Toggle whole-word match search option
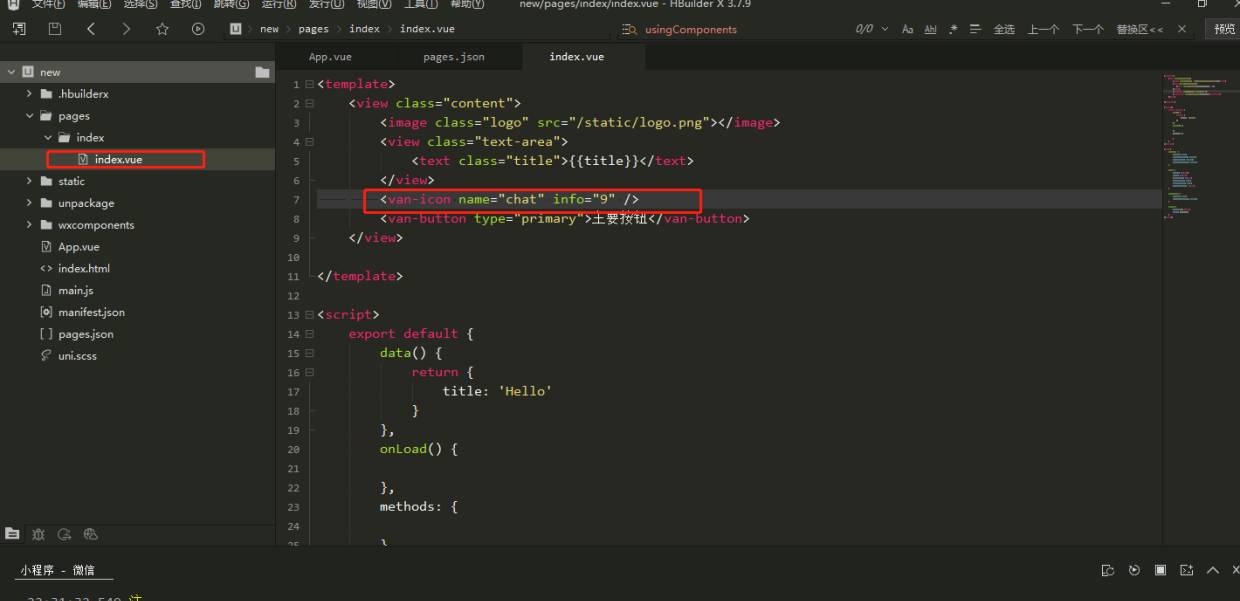This screenshot has width=1240, height=601. coord(930,29)
